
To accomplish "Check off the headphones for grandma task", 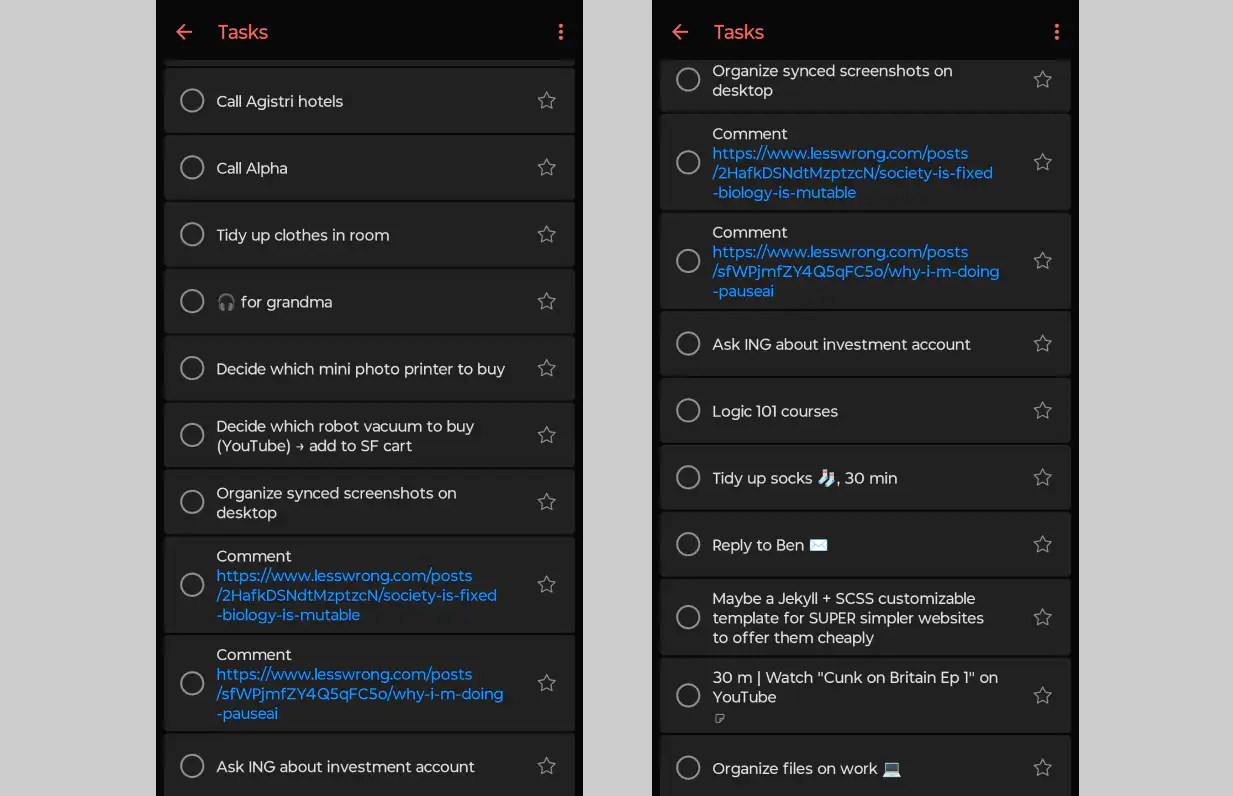I will coord(192,301).
